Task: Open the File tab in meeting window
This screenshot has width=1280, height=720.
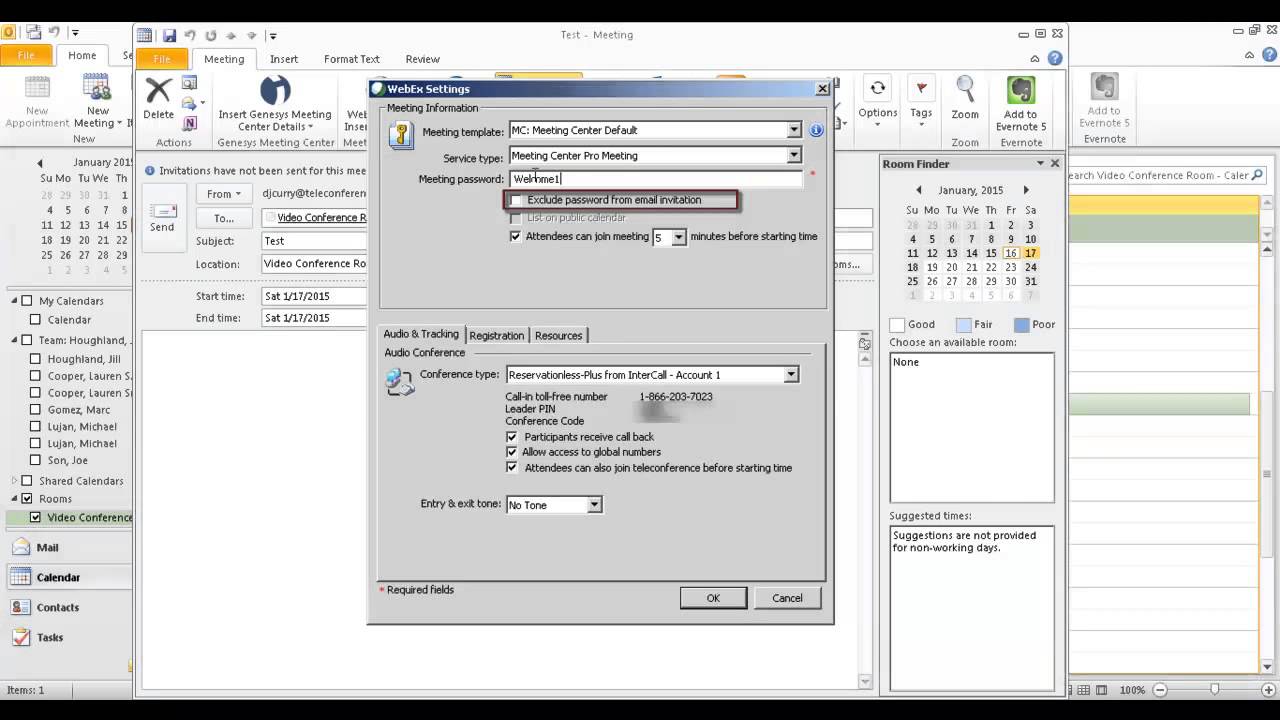Action: (x=162, y=59)
